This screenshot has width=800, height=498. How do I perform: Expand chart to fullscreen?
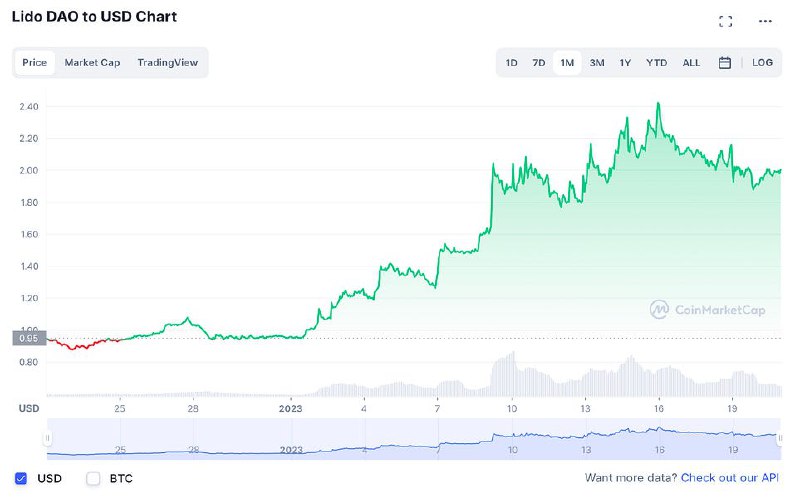[x=726, y=22]
